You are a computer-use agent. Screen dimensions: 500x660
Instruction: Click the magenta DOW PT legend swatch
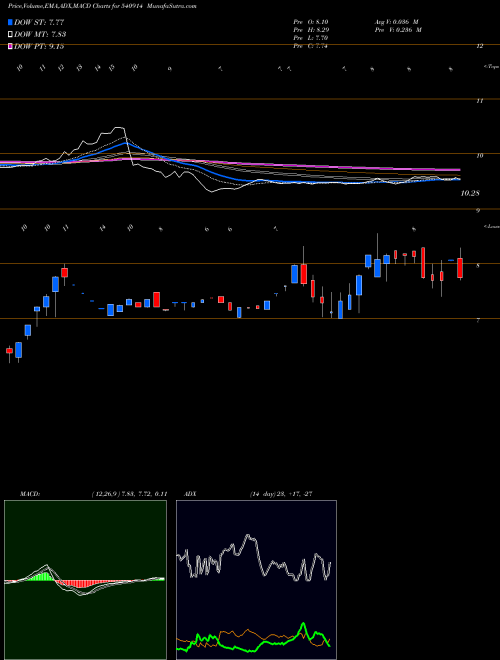click(11, 46)
